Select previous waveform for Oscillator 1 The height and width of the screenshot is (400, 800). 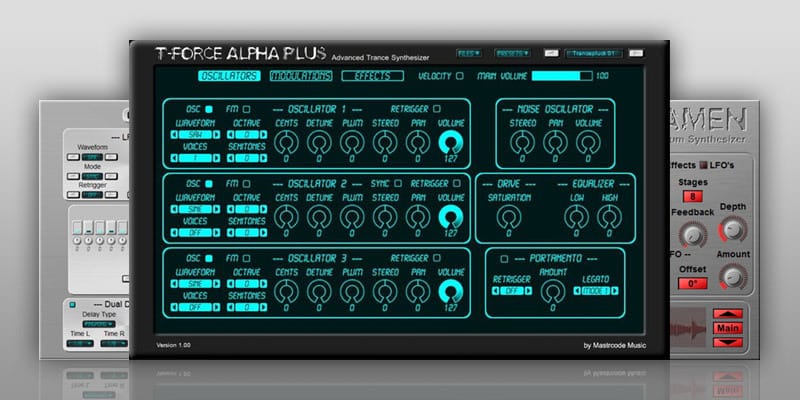point(174,135)
